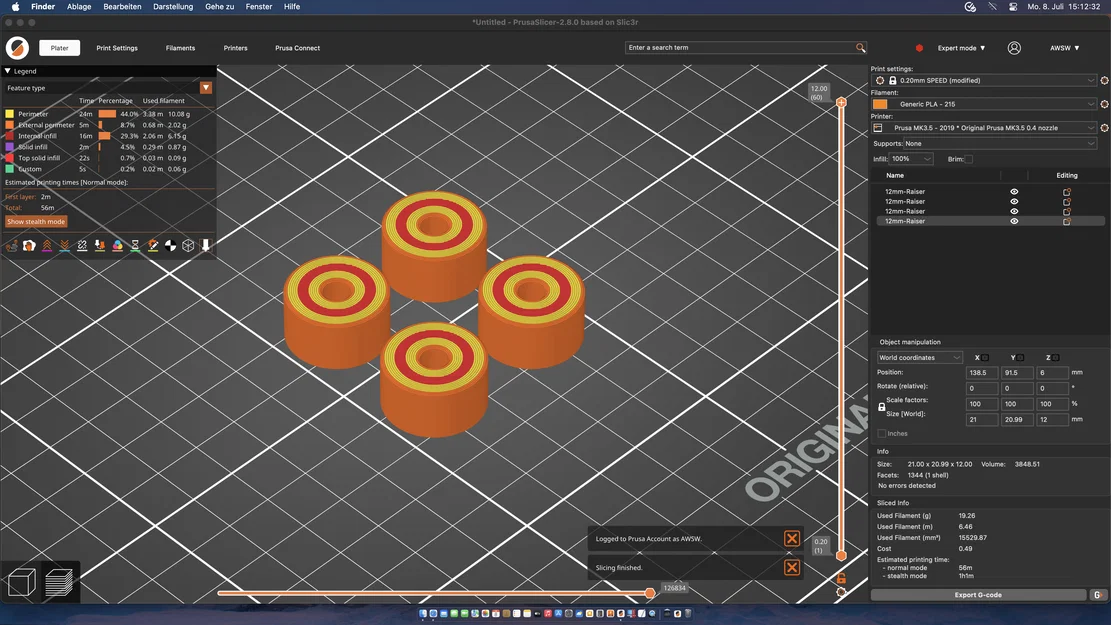
Task: Click the PrusaSlicer logo icon
Action: pos(18,47)
